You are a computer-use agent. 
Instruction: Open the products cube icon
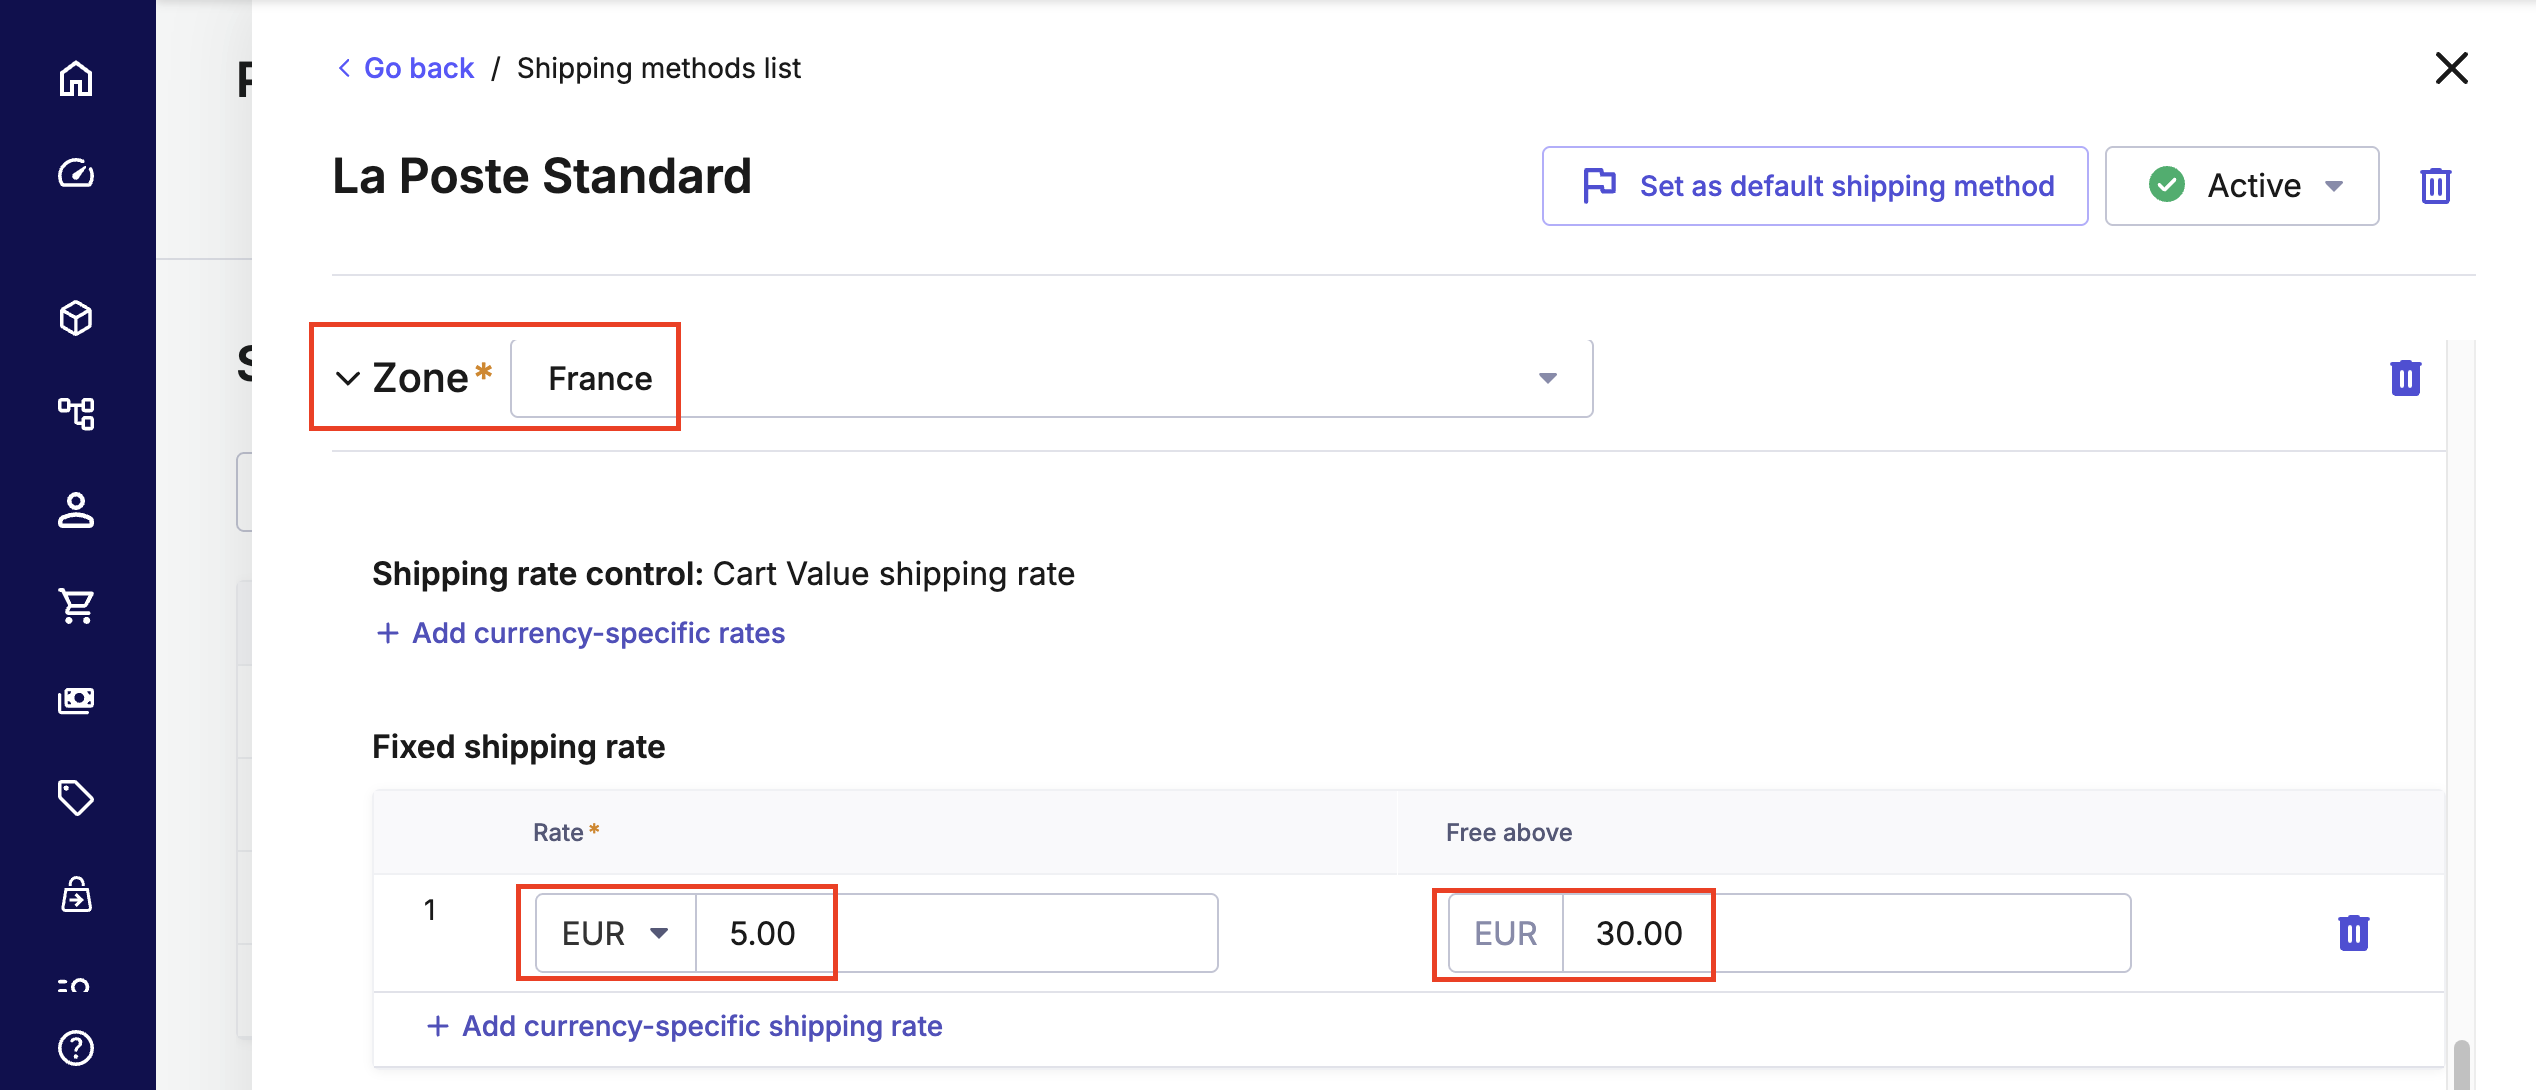(x=76, y=318)
